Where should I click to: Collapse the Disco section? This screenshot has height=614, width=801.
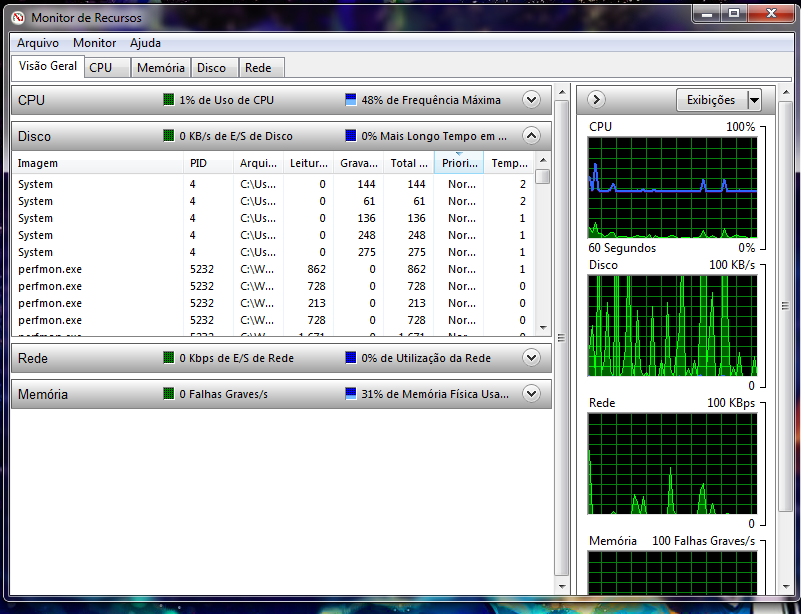[x=531, y=136]
